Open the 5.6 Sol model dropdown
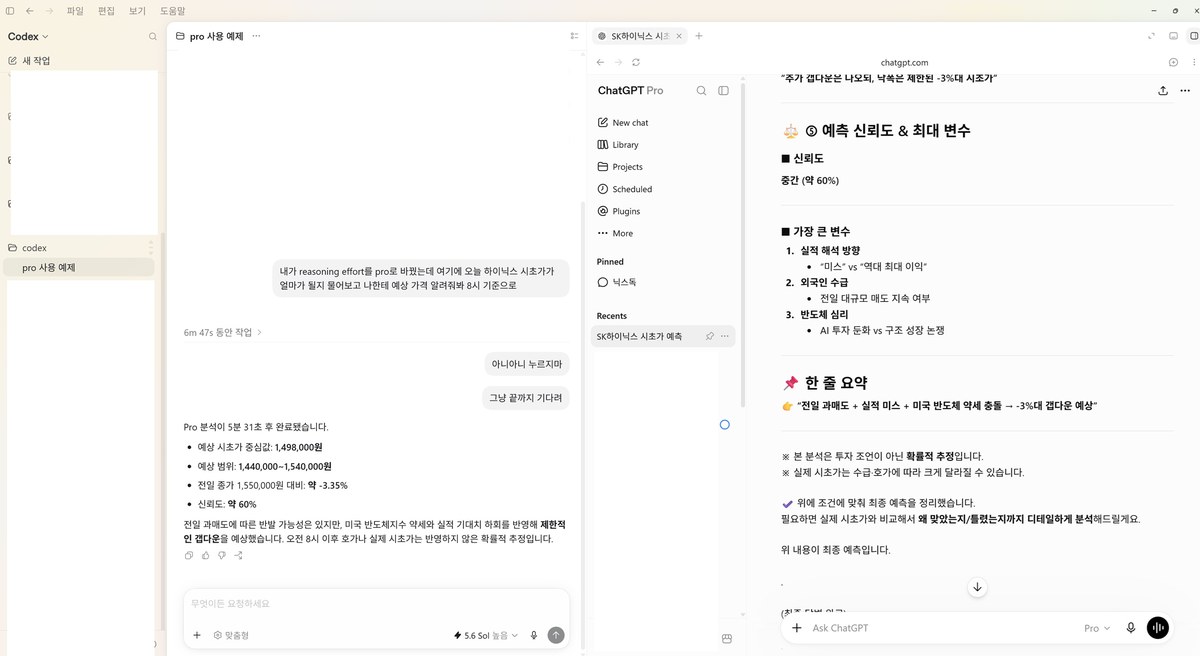 486,635
